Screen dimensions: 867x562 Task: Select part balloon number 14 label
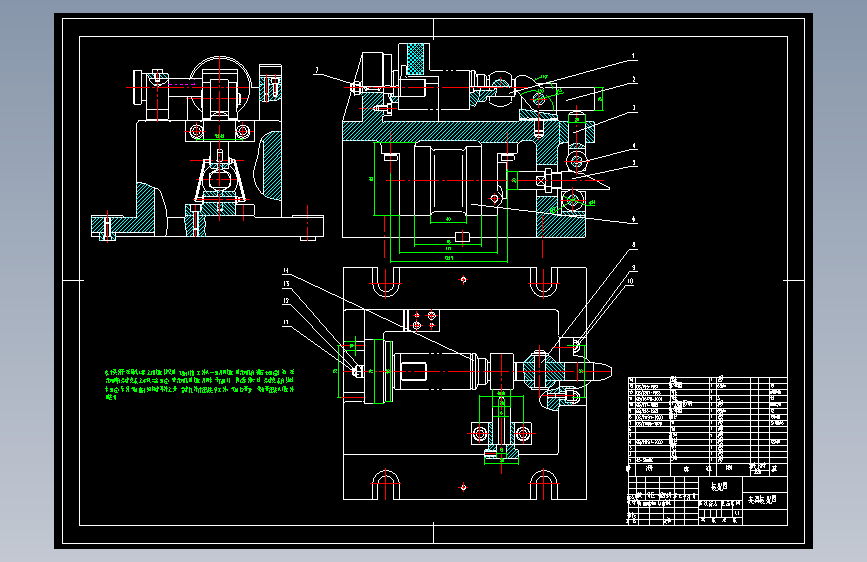coord(286,270)
